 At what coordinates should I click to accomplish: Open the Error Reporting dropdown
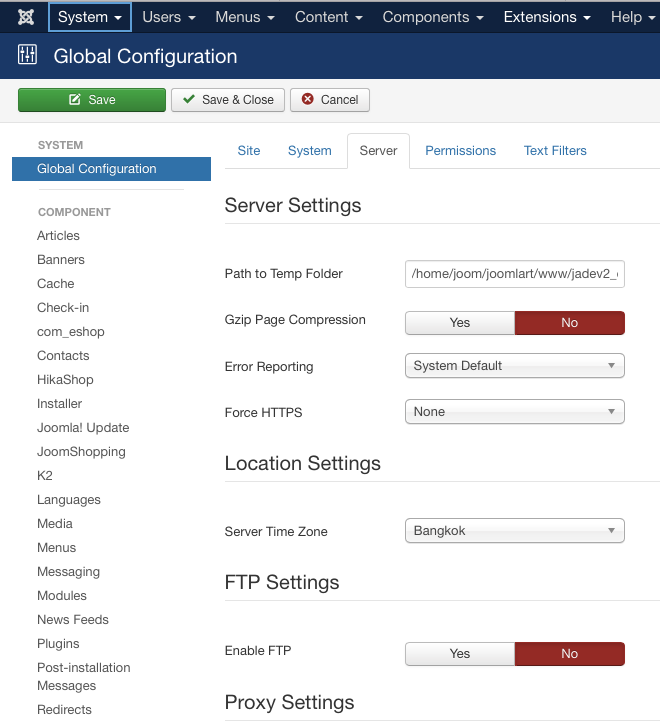514,366
